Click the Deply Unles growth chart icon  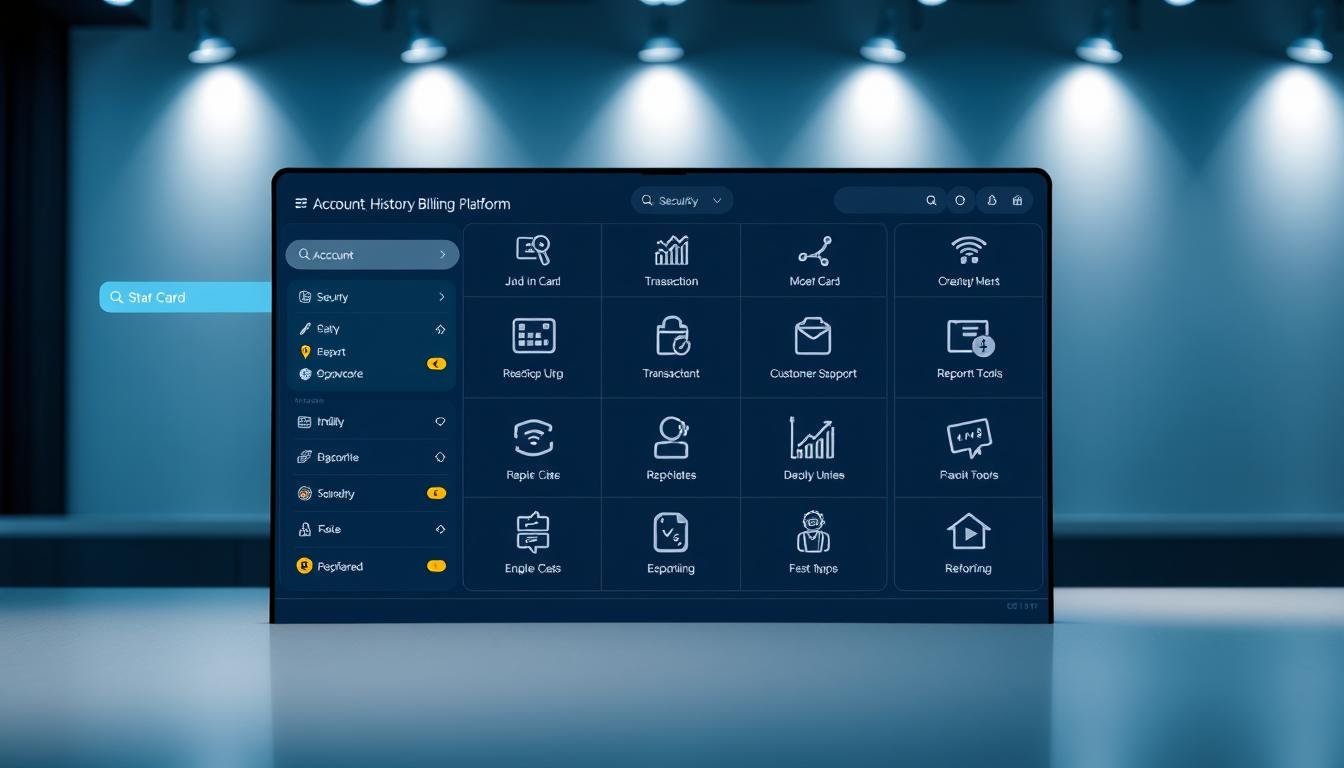[x=812, y=438]
